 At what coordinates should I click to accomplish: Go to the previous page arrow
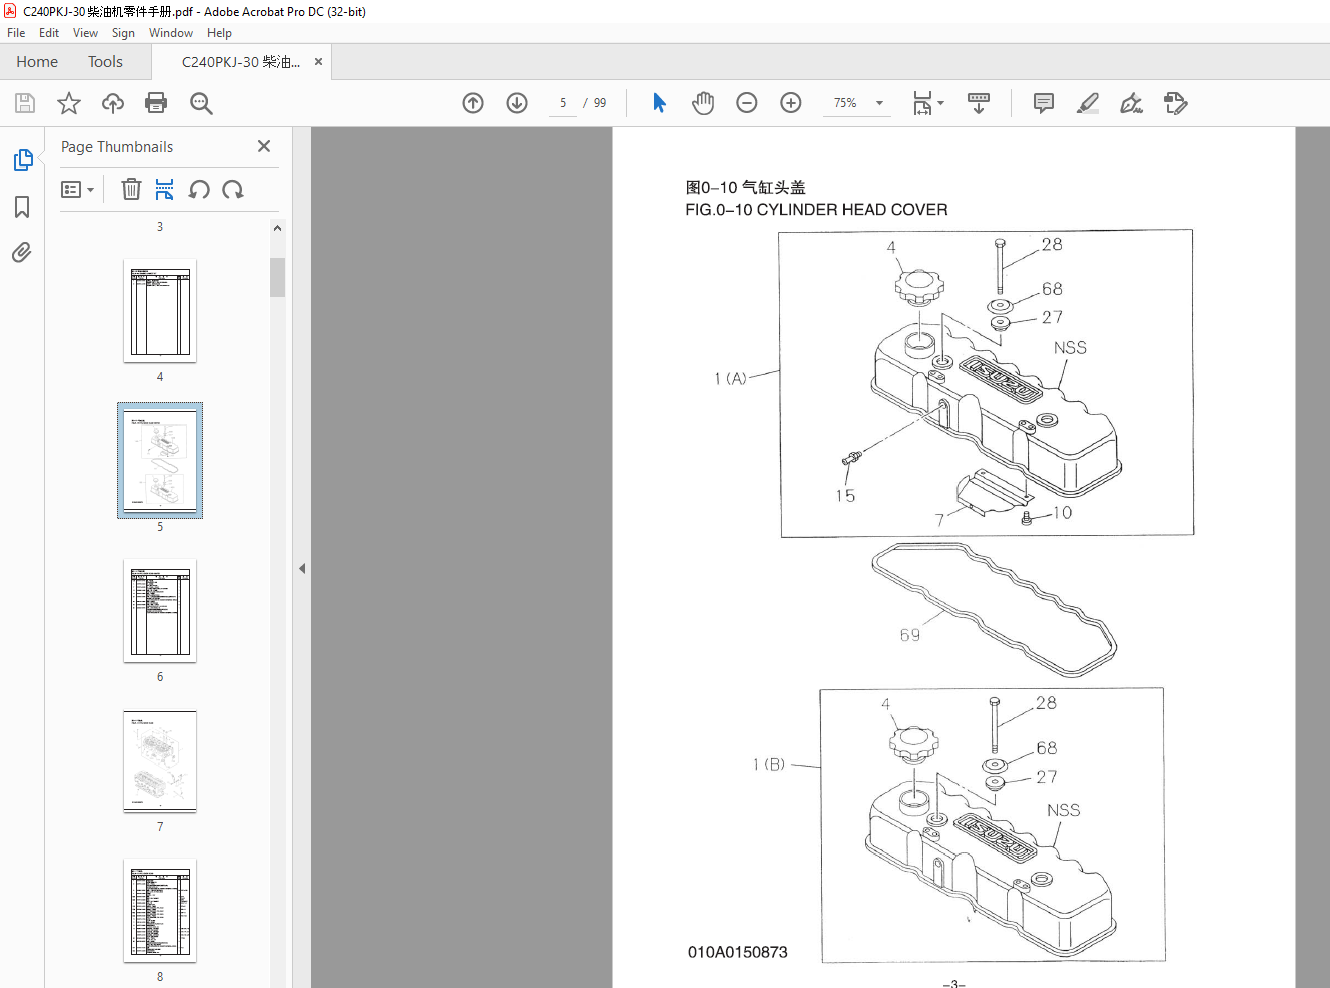coord(473,103)
